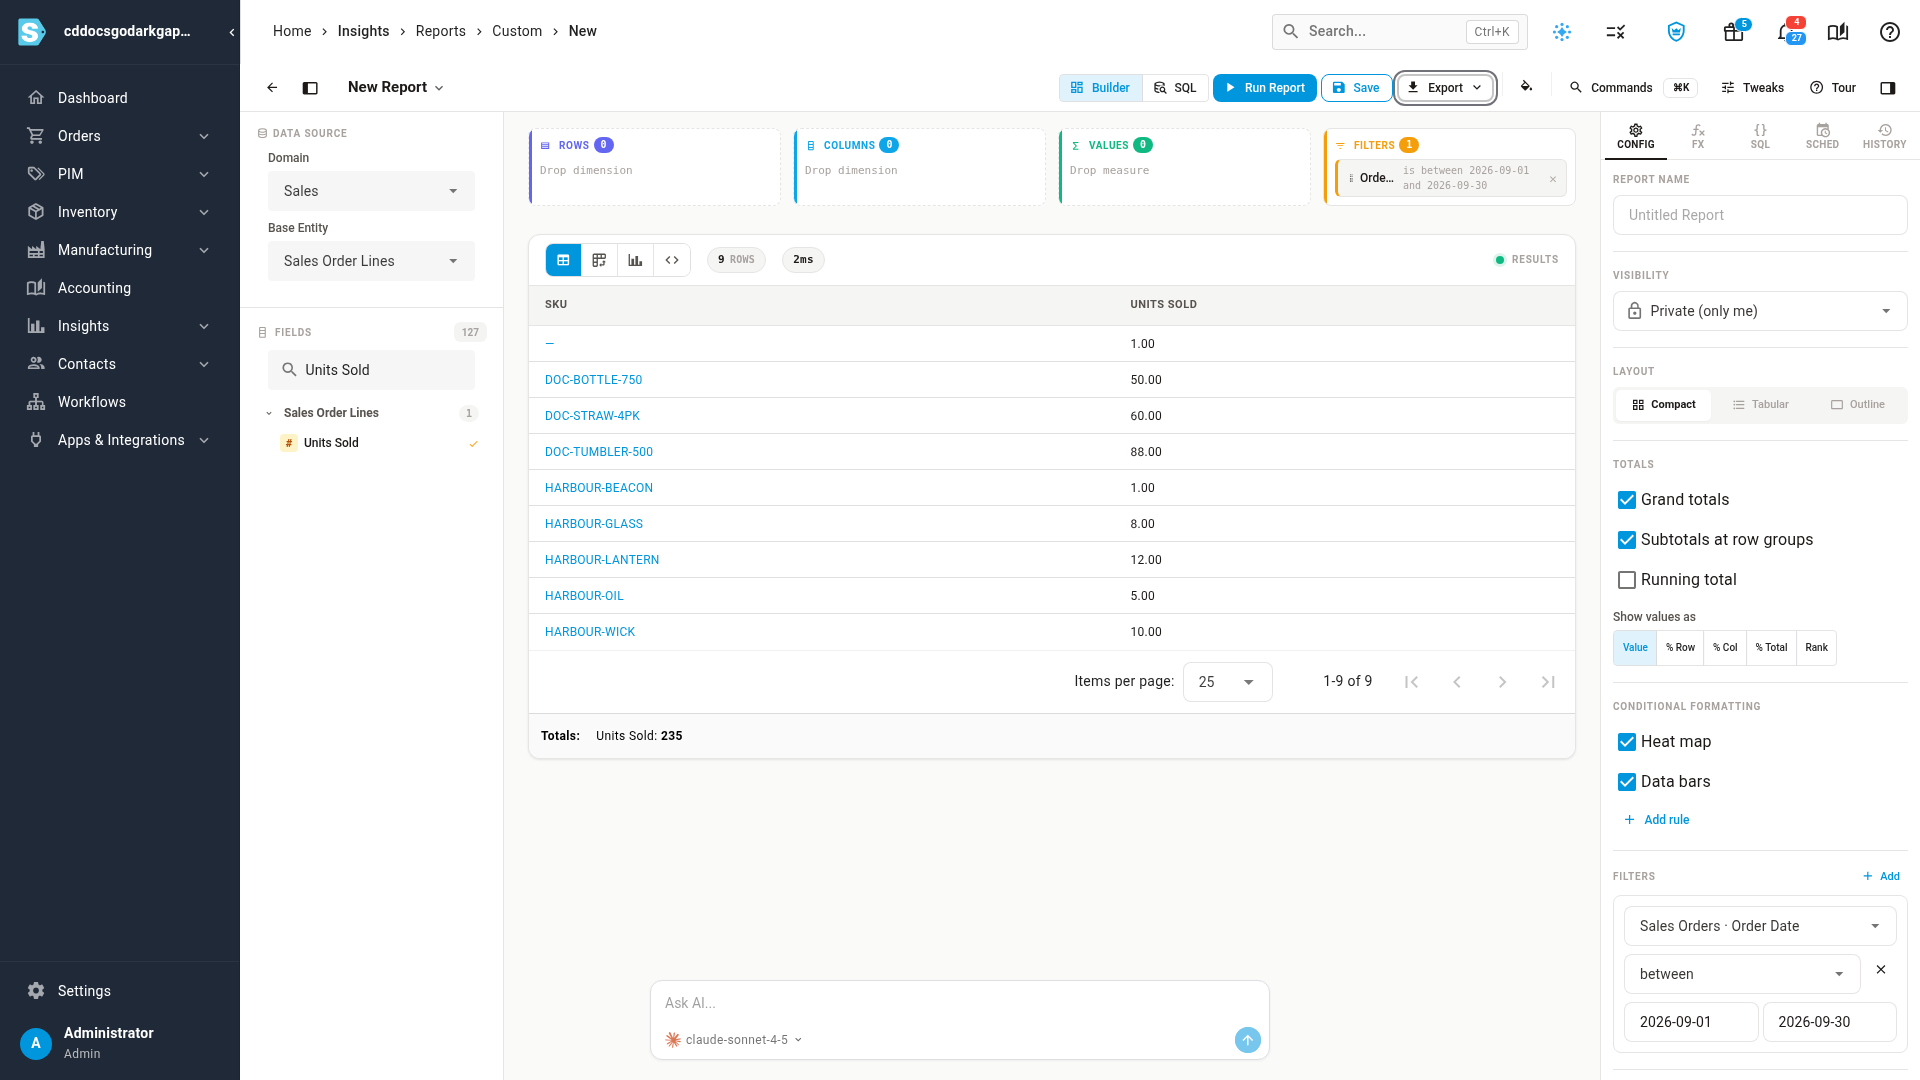Uncheck the Grand totals checkbox
Viewport: 1920px width, 1080px height.
[x=1627, y=500]
